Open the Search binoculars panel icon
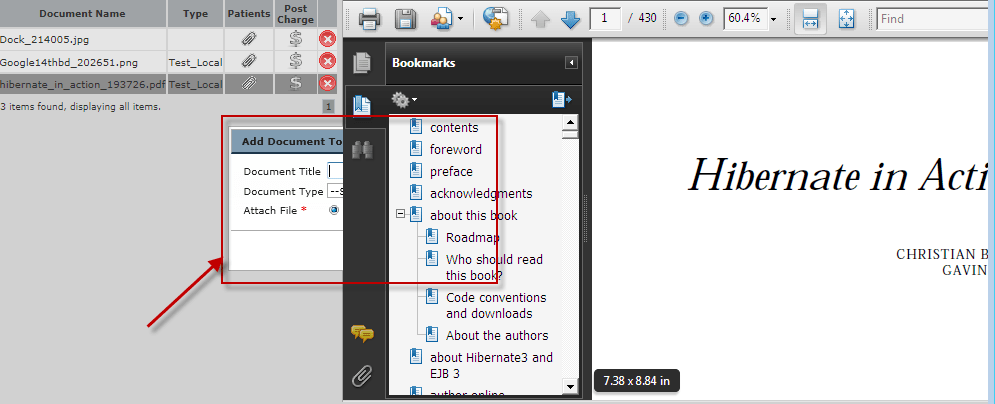995x404 pixels. (x=362, y=150)
